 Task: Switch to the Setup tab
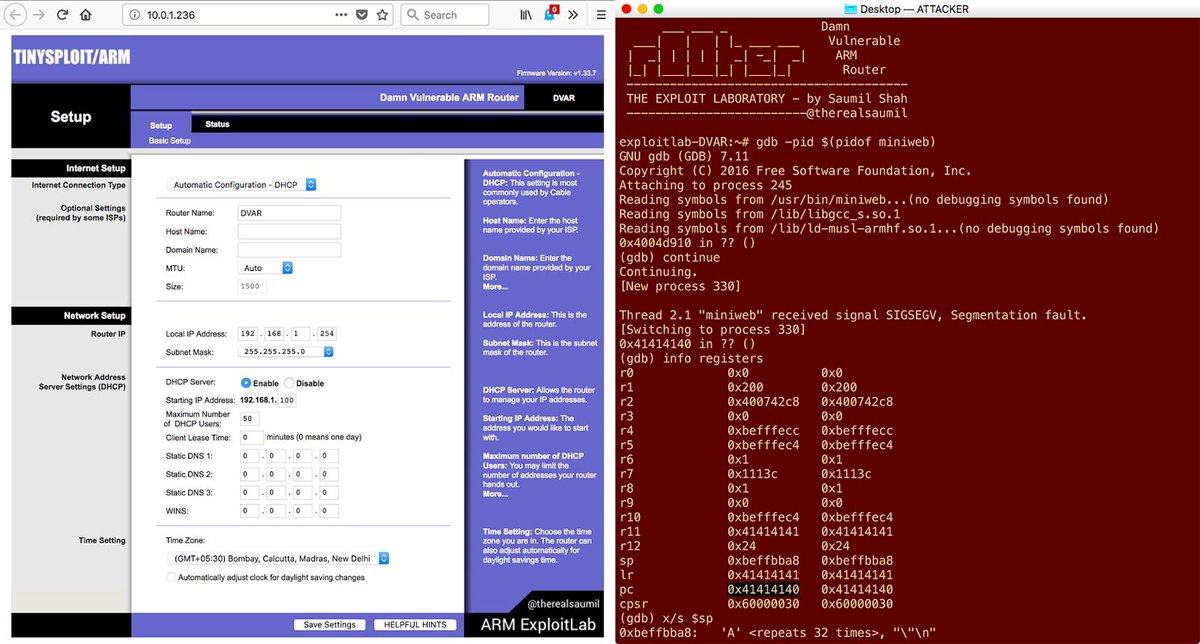[161, 125]
